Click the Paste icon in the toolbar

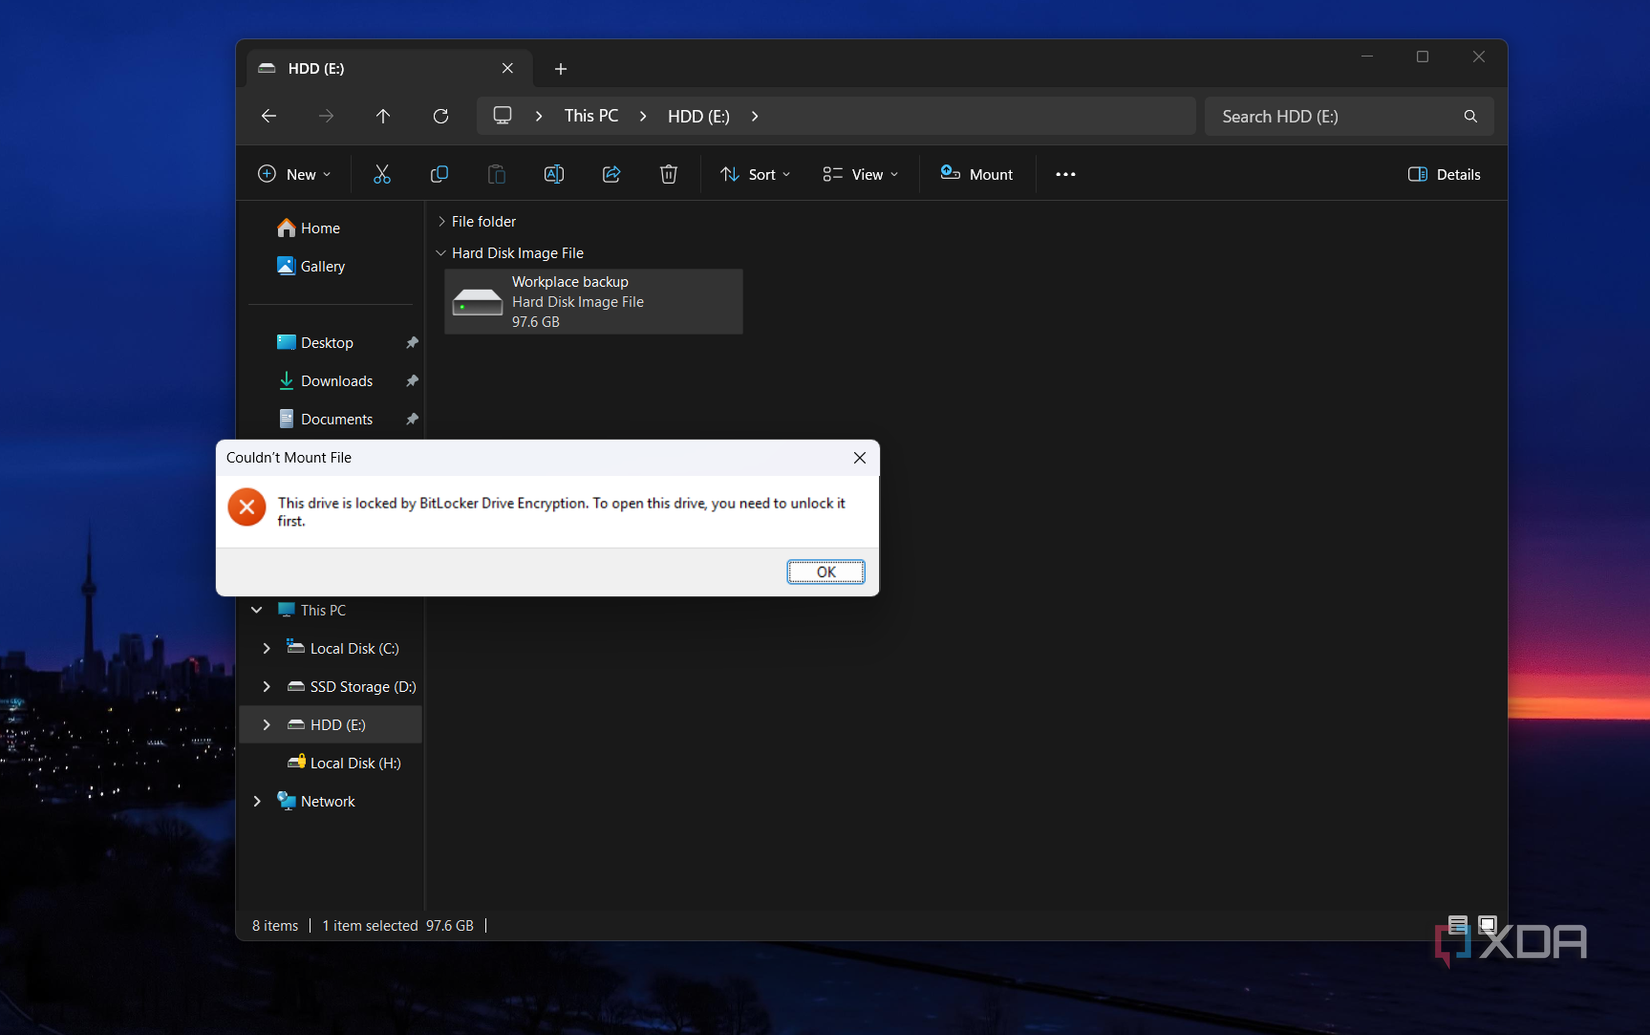496,173
